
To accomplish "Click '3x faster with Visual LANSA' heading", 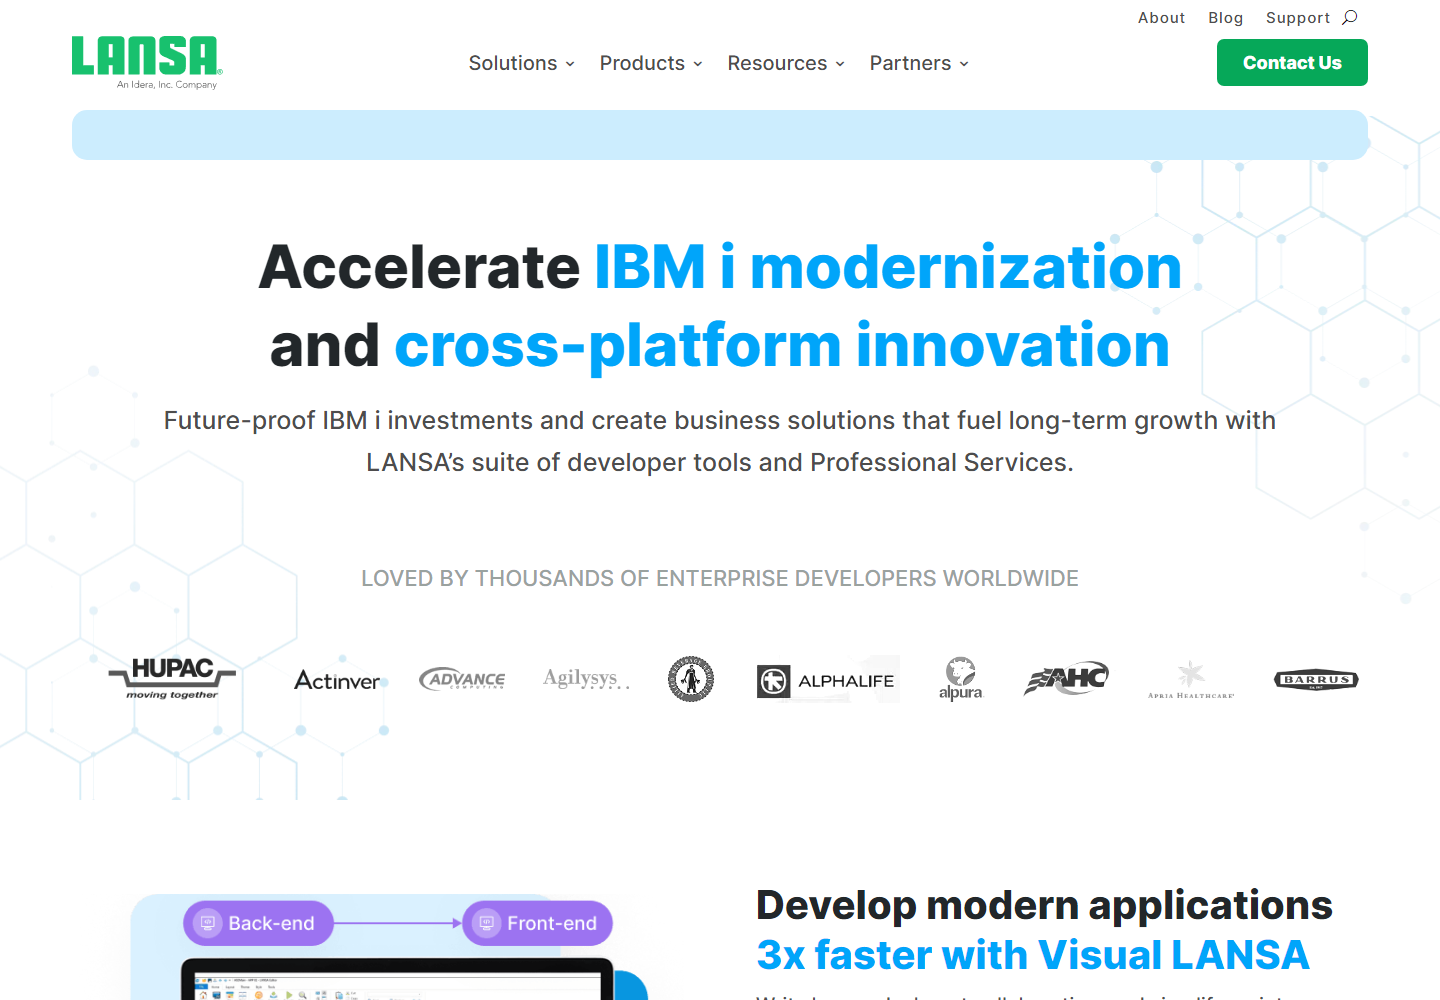I will 1033,955.
